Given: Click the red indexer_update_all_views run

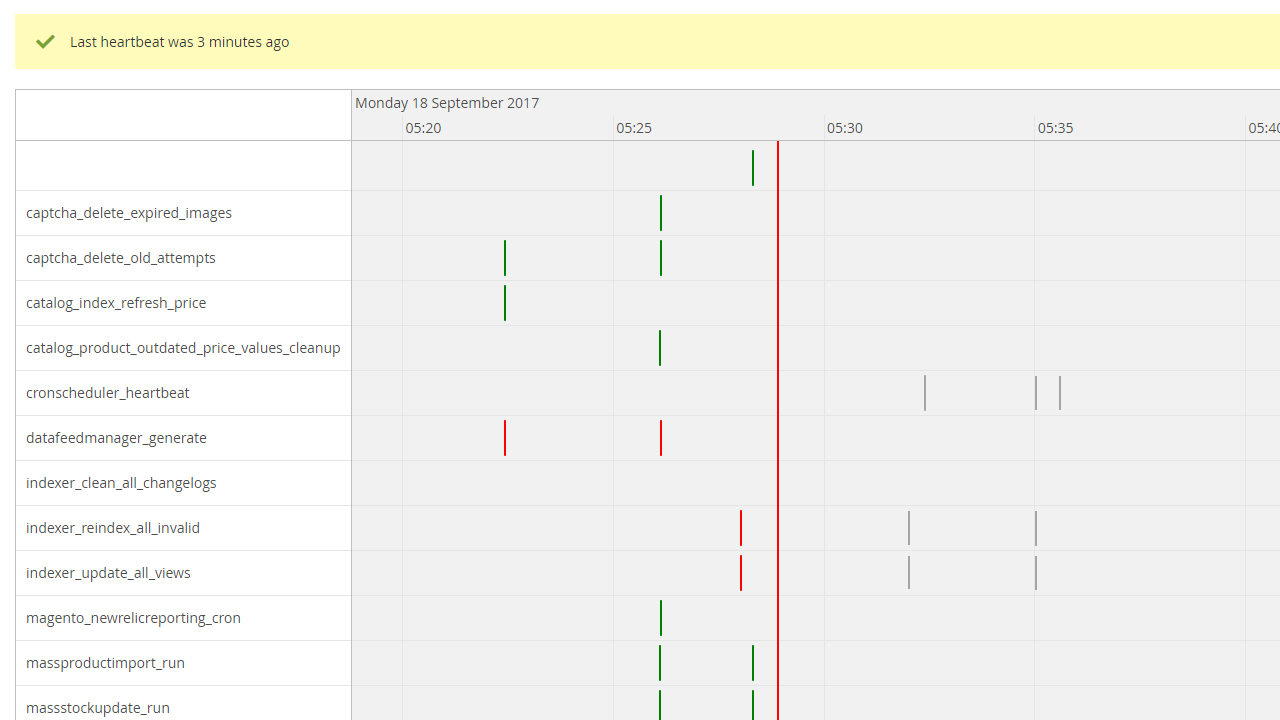Looking at the screenshot, I should [741, 572].
